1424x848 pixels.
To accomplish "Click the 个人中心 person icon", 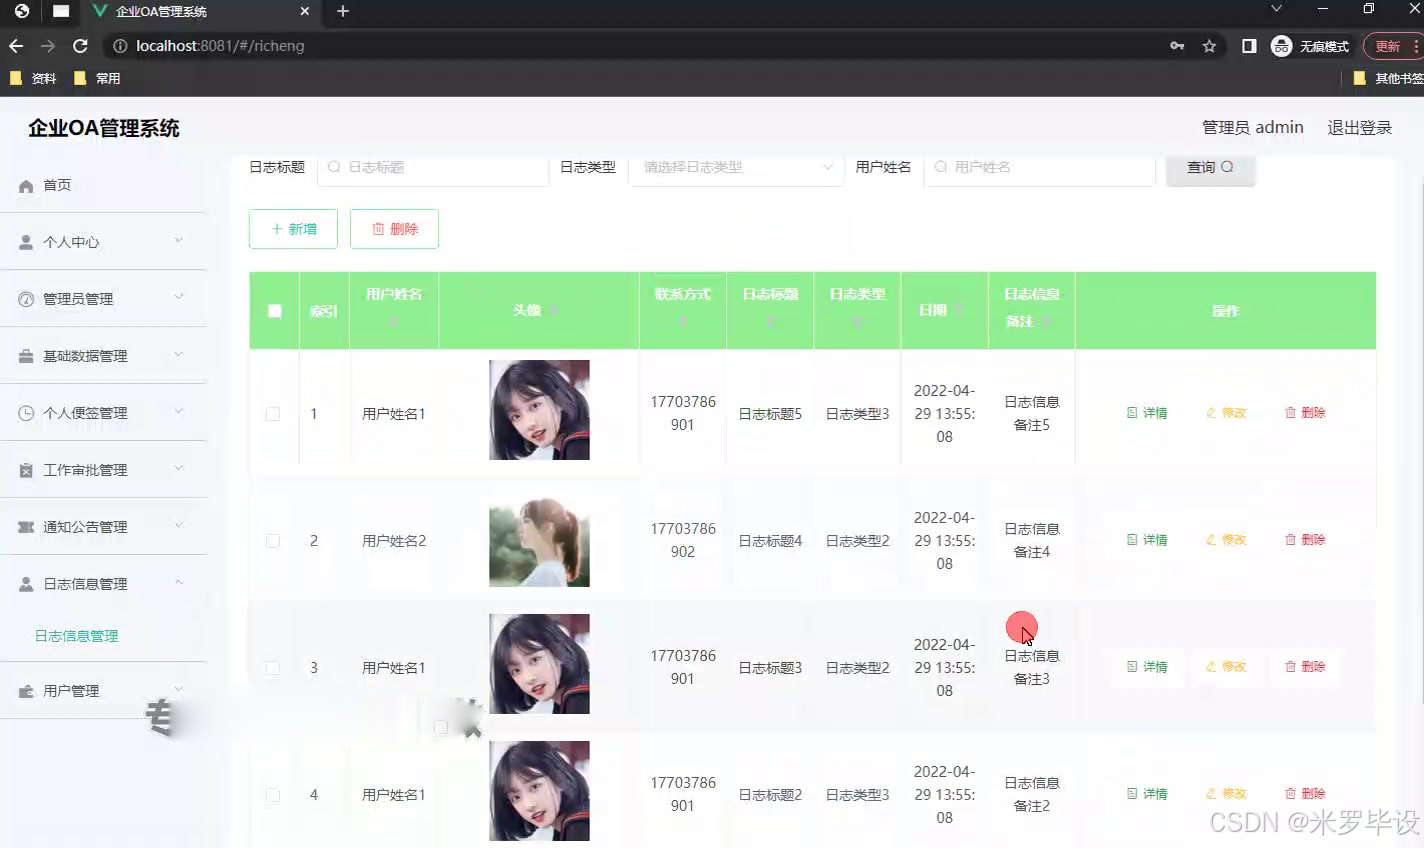I will 28,241.
